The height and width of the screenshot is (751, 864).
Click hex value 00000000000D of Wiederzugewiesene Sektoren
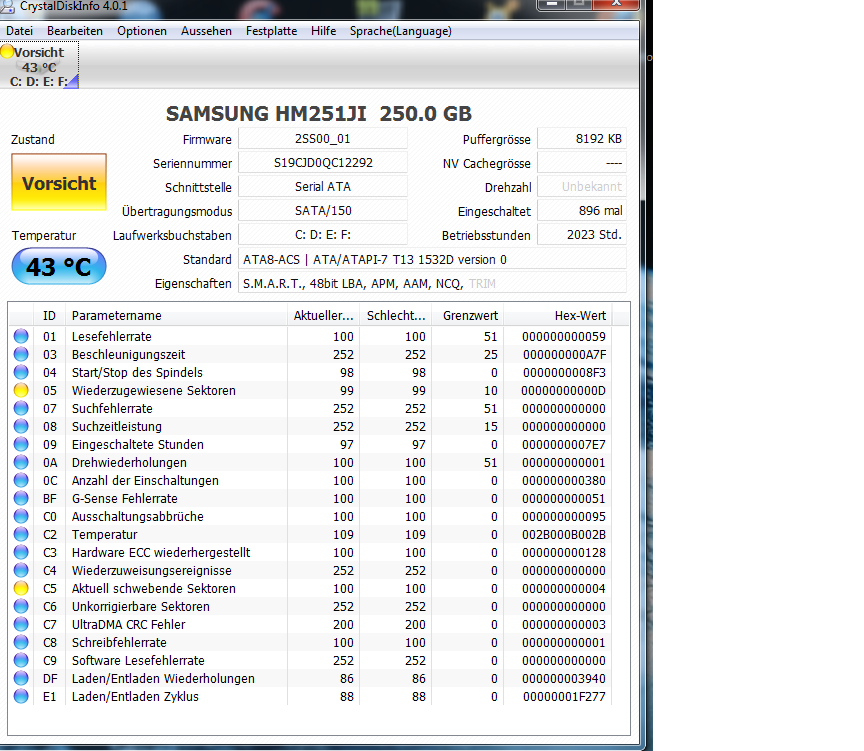coord(563,391)
